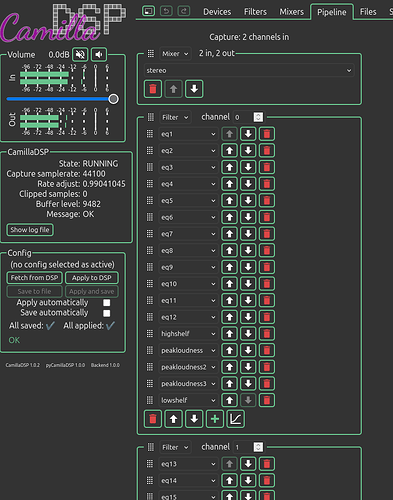Move eq5 filter up

tap(229, 201)
